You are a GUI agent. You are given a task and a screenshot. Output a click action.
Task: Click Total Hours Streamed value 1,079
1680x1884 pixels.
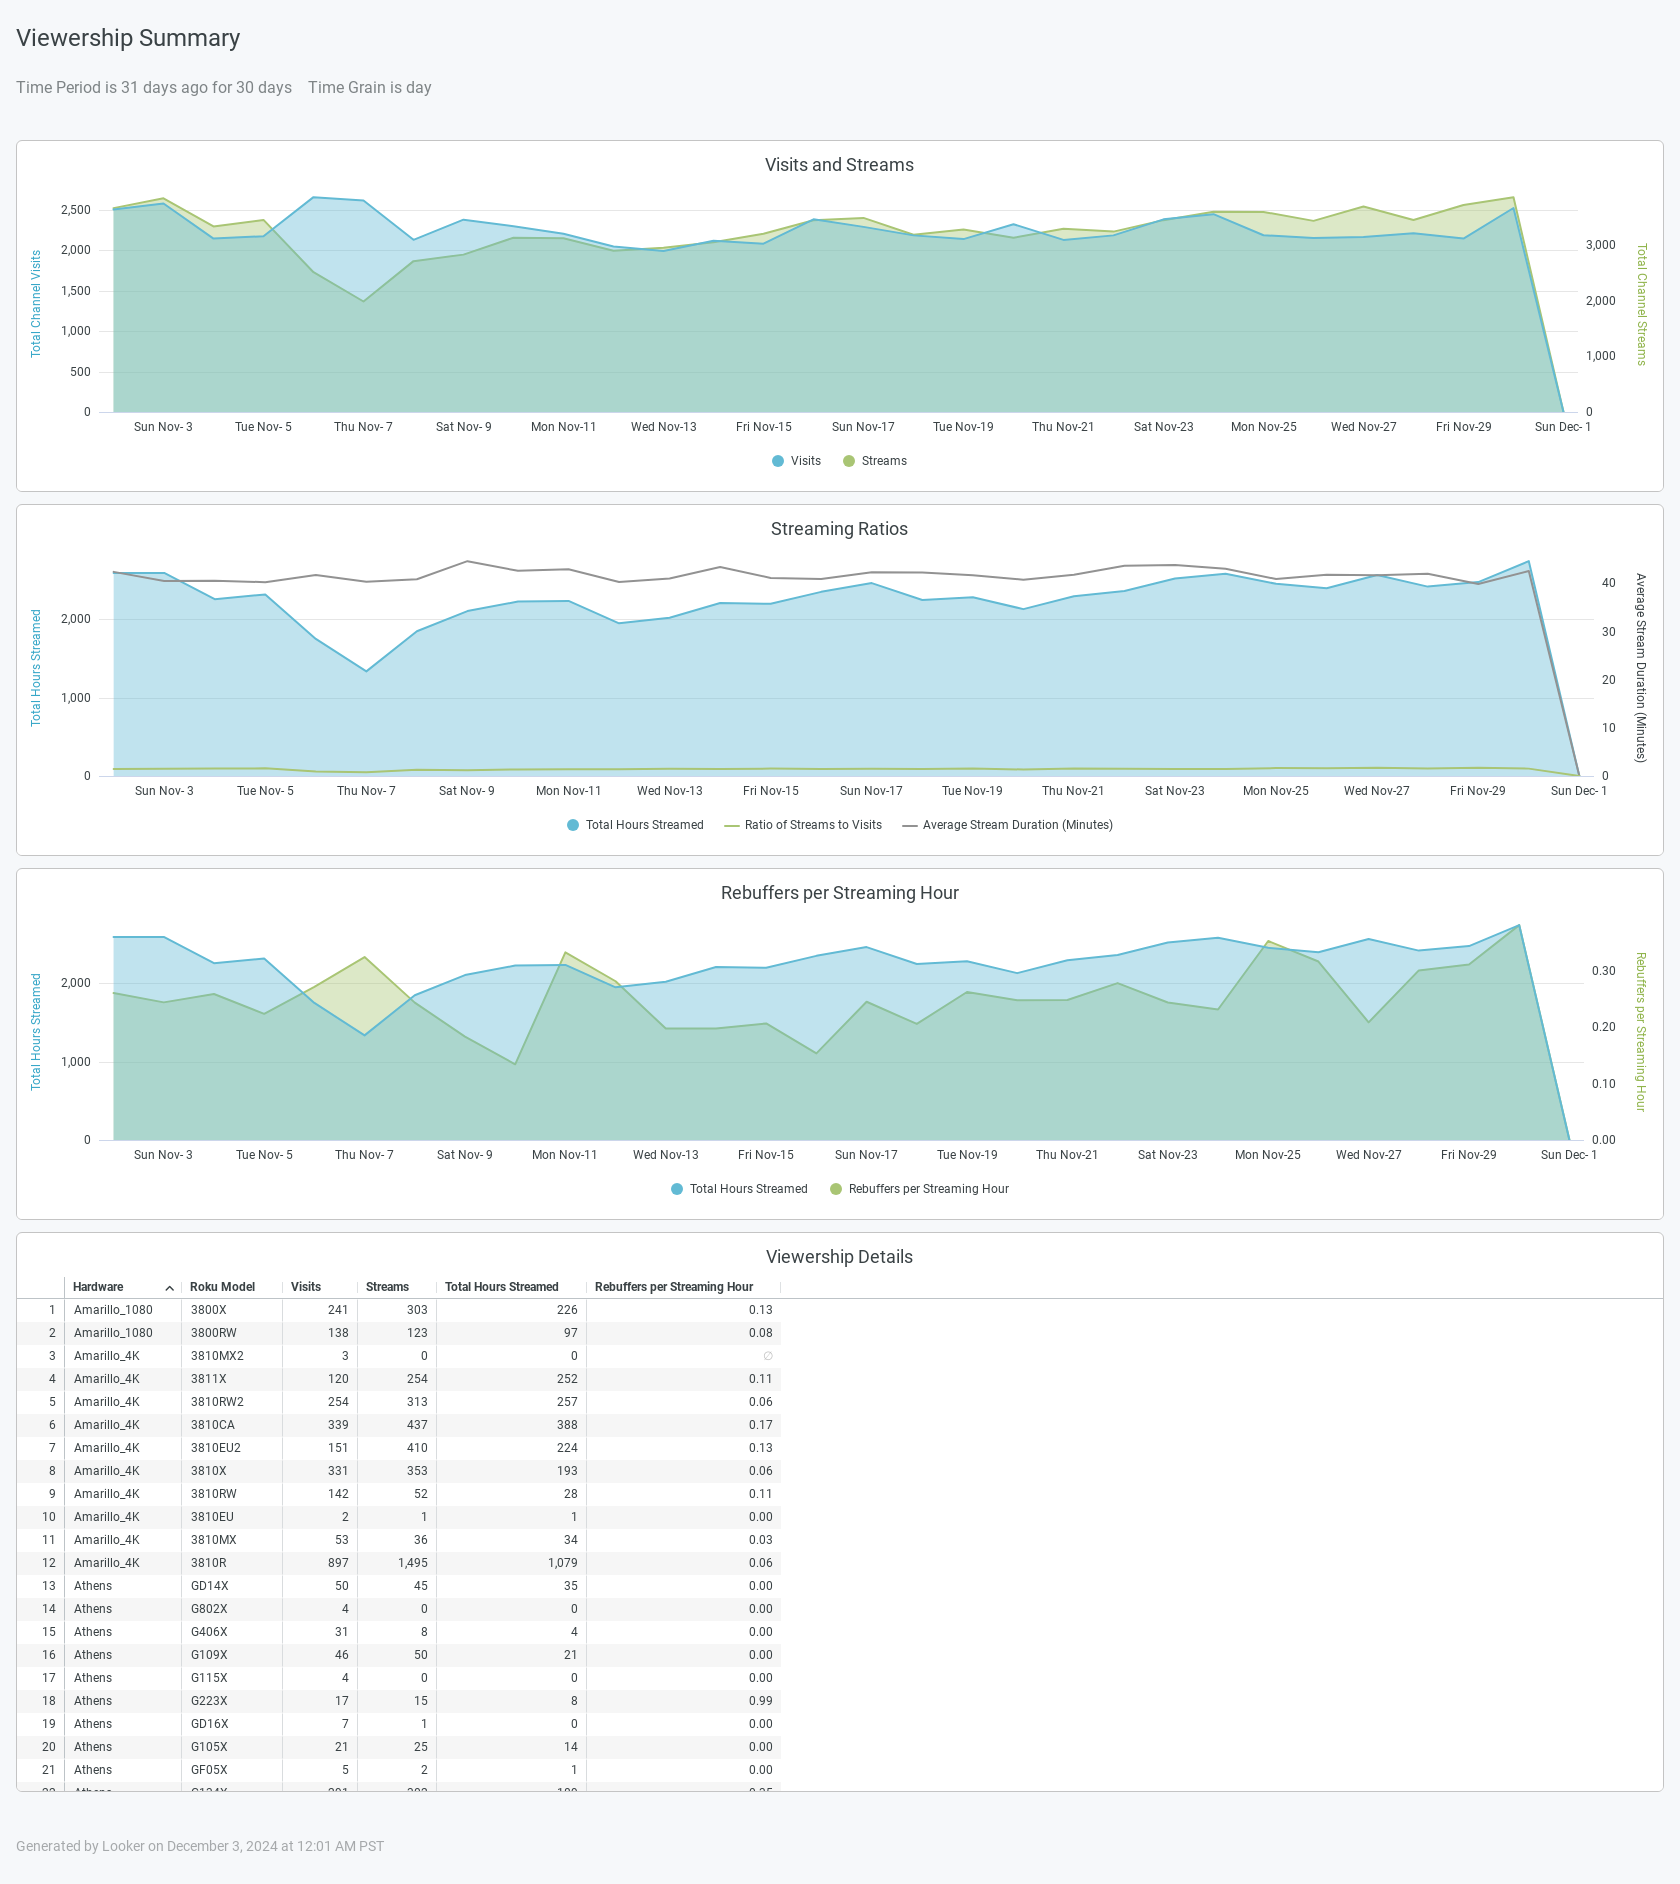click(563, 1563)
